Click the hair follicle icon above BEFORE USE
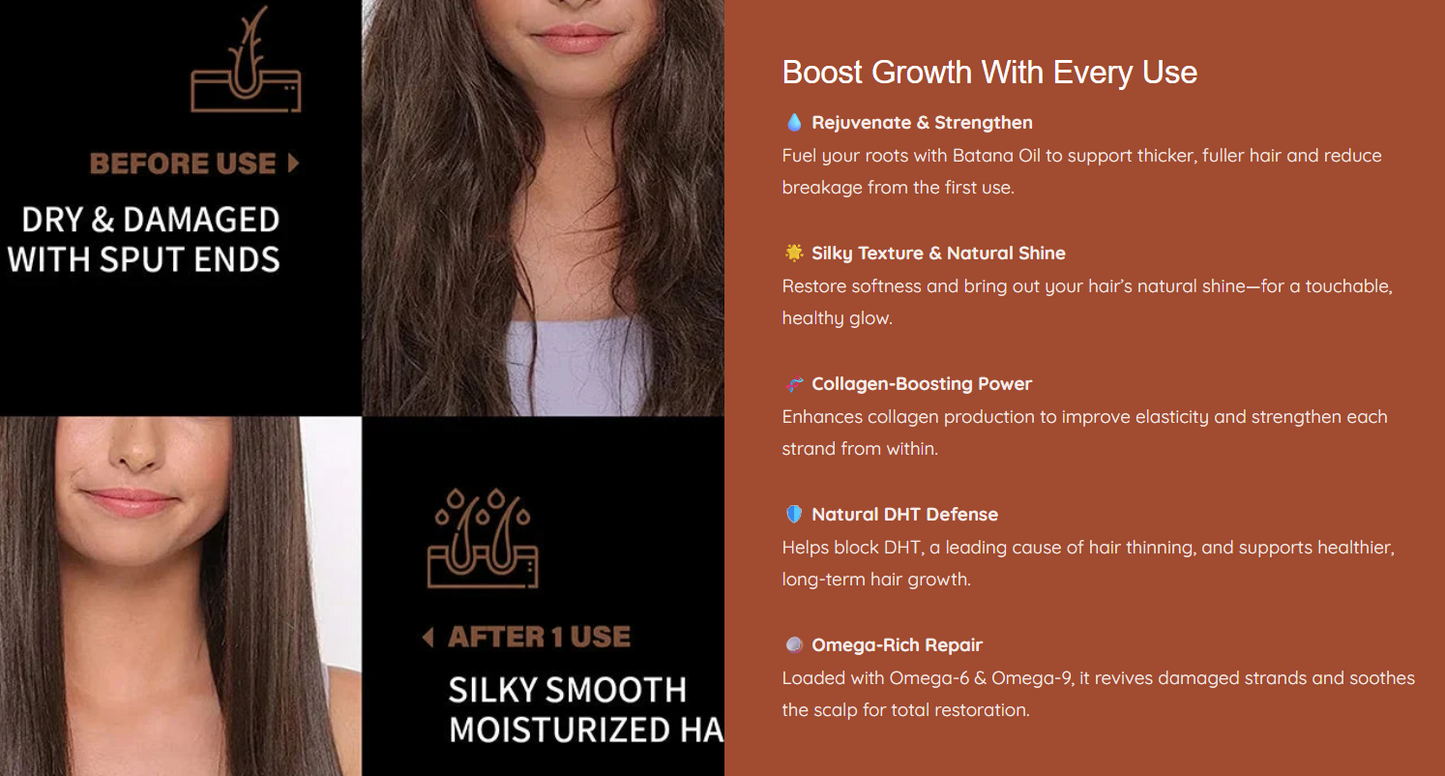 [x=246, y=60]
